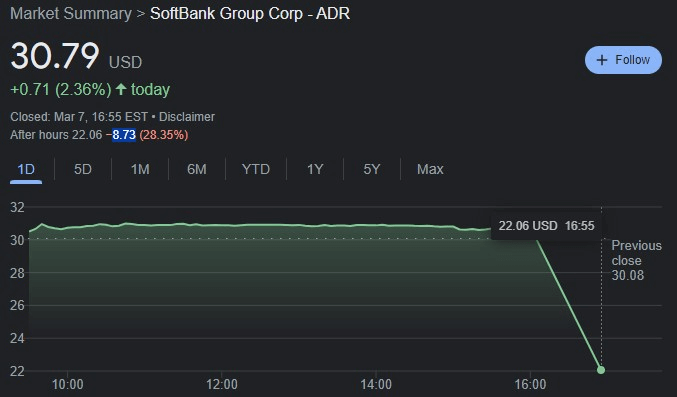
Task: Click the USD currency label beside price
Action: pos(125,62)
